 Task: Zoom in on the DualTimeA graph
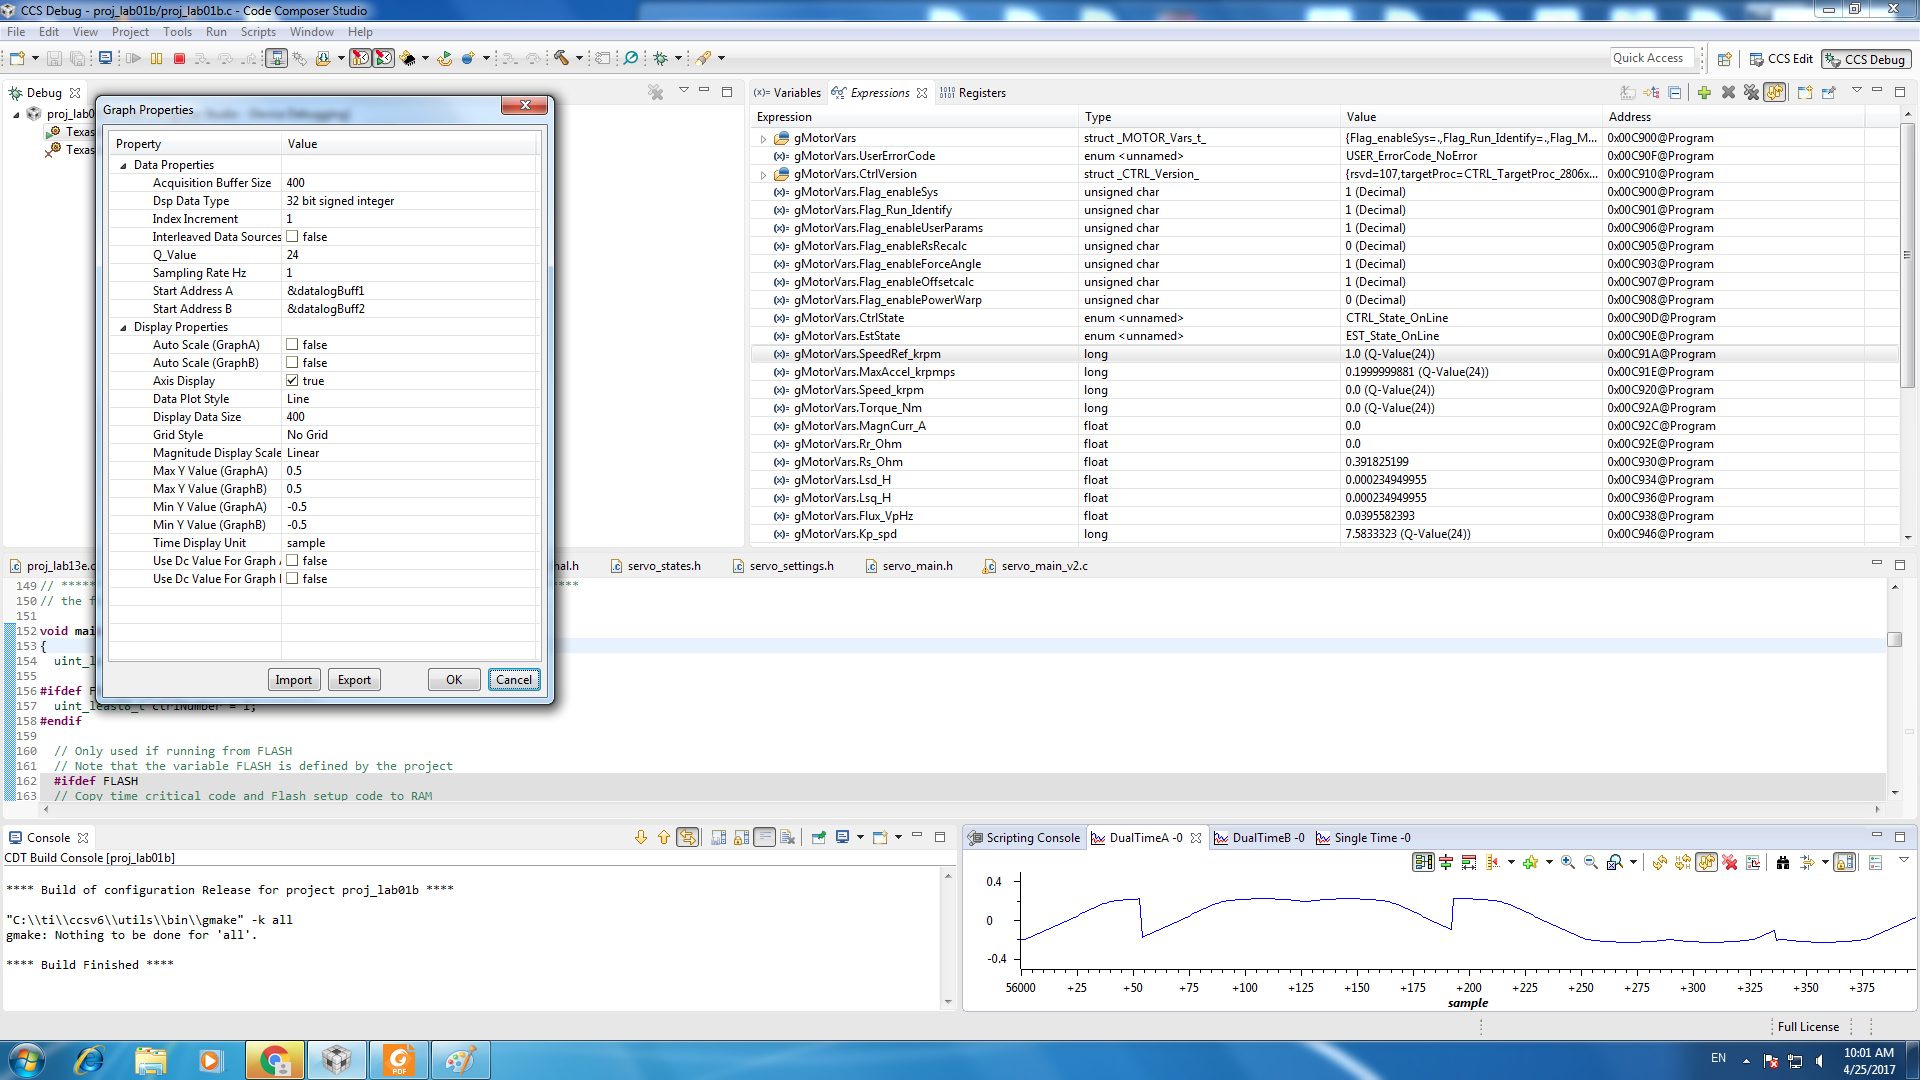coord(1567,863)
